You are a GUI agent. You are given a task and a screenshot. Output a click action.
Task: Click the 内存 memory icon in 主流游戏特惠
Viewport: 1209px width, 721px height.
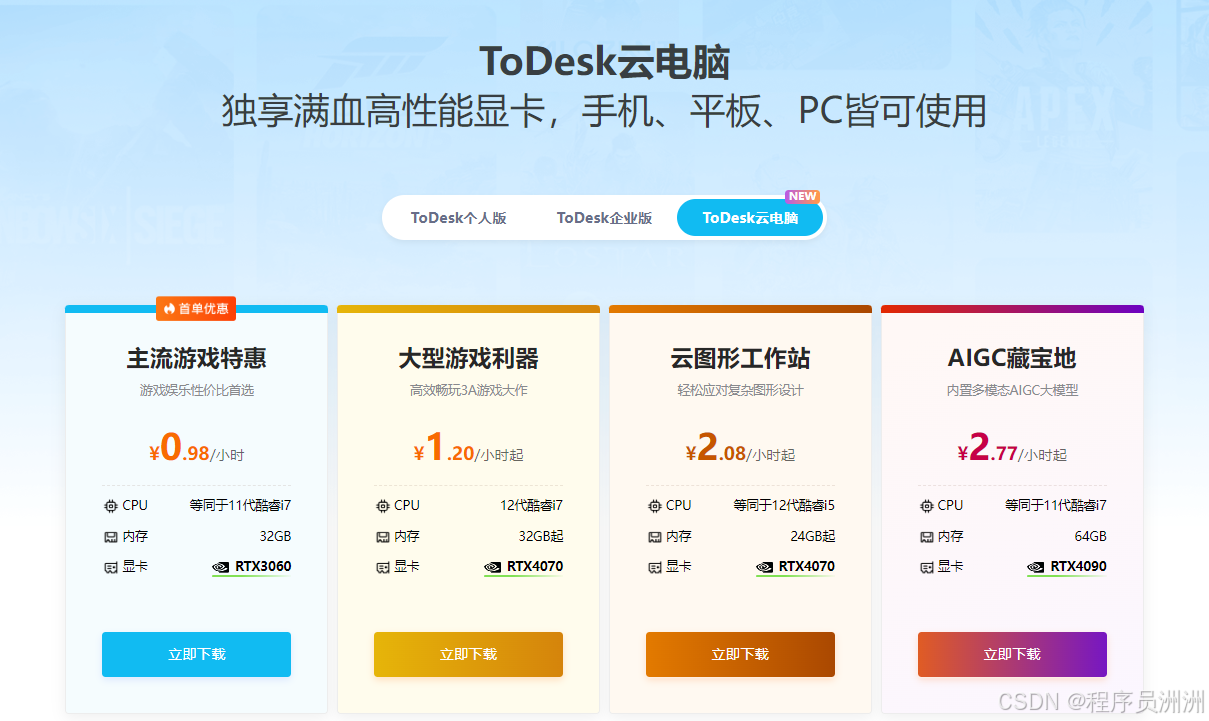pos(110,537)
